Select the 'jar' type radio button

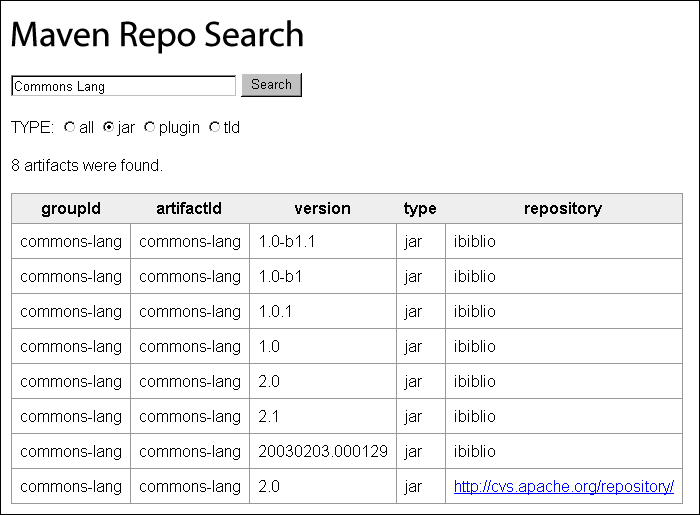108,127
